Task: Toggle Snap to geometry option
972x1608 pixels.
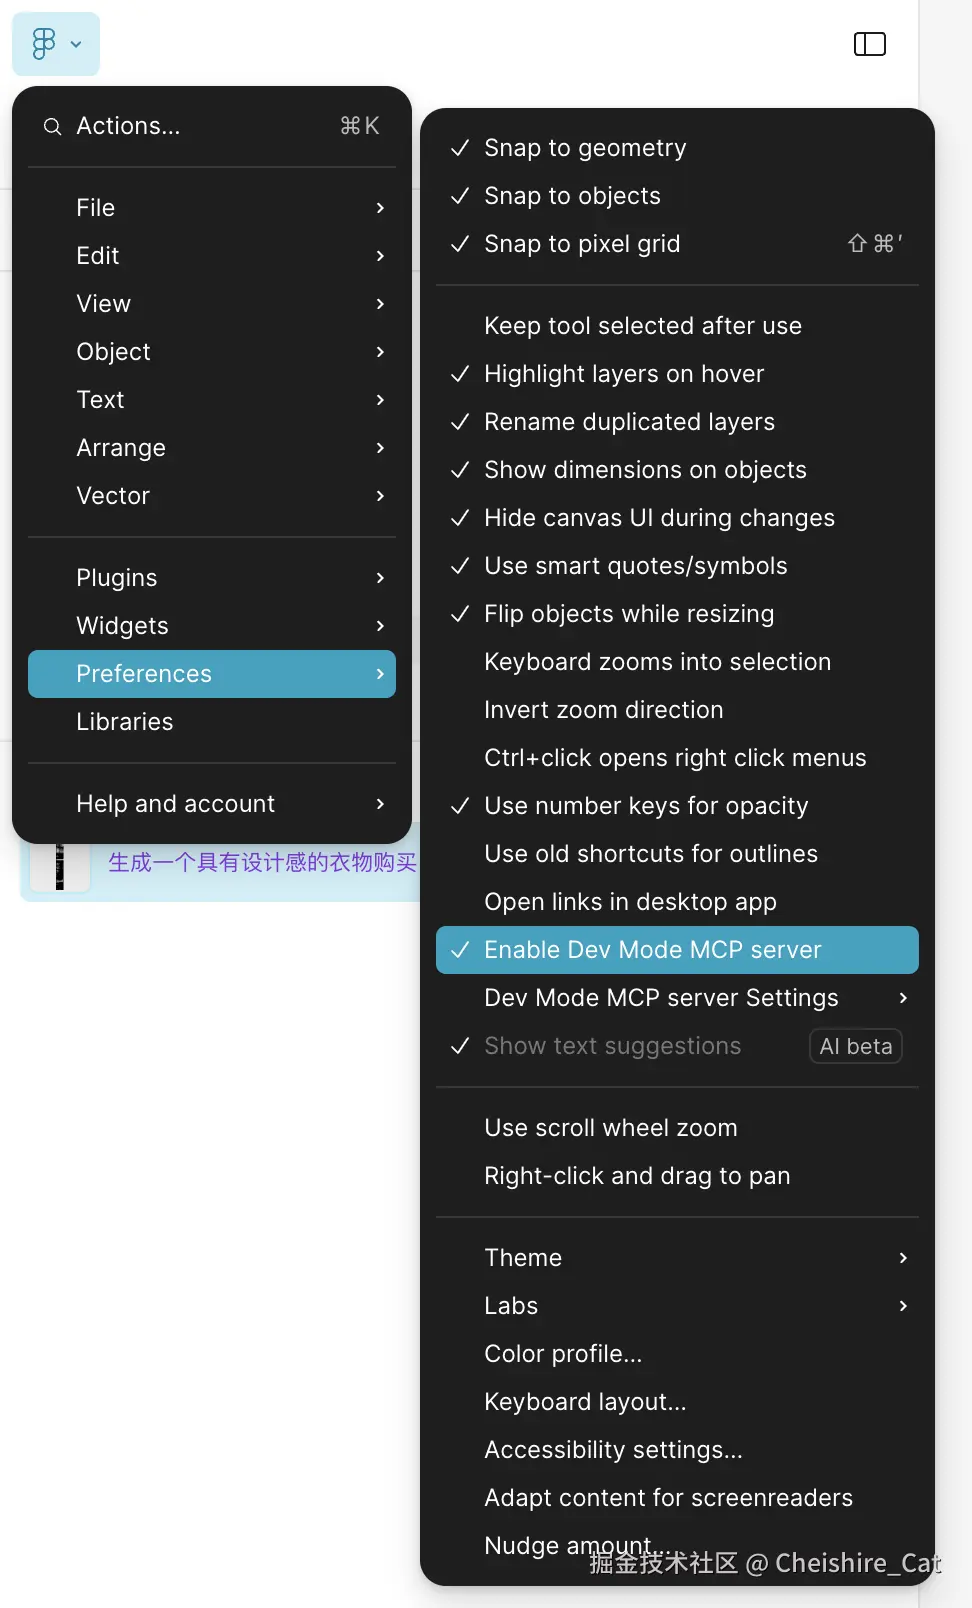Action: point(585,148)
